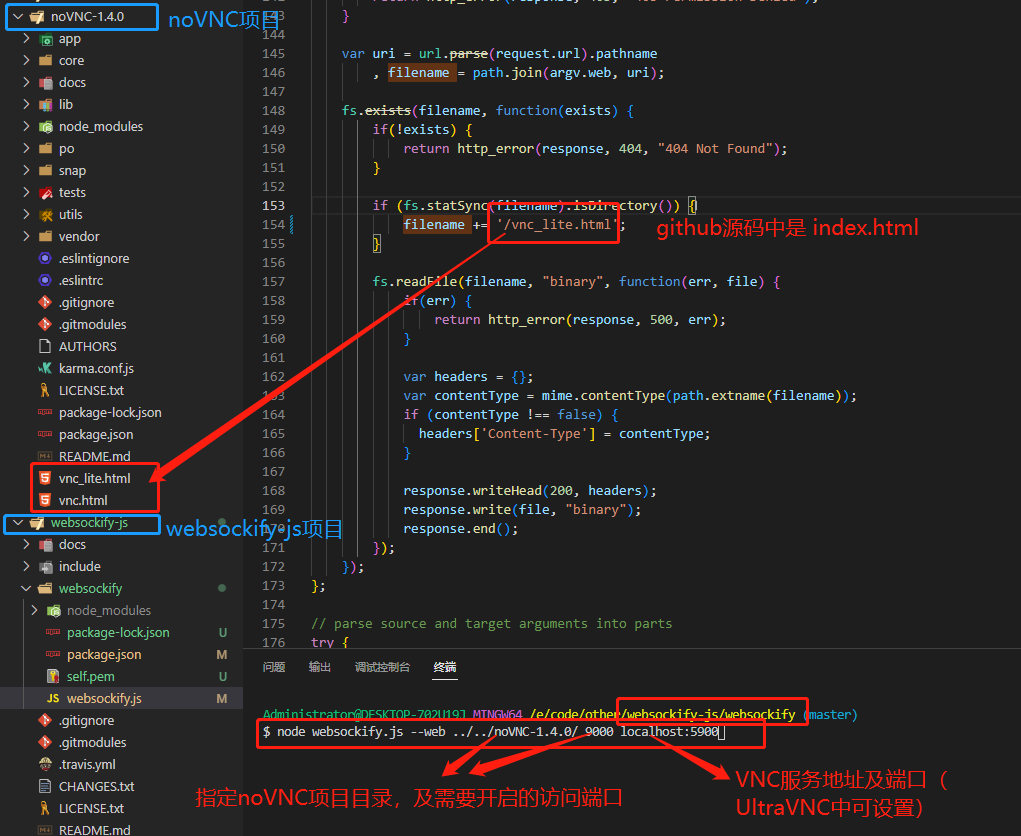Open package-lock.json marked U in websockify folder

118,633
